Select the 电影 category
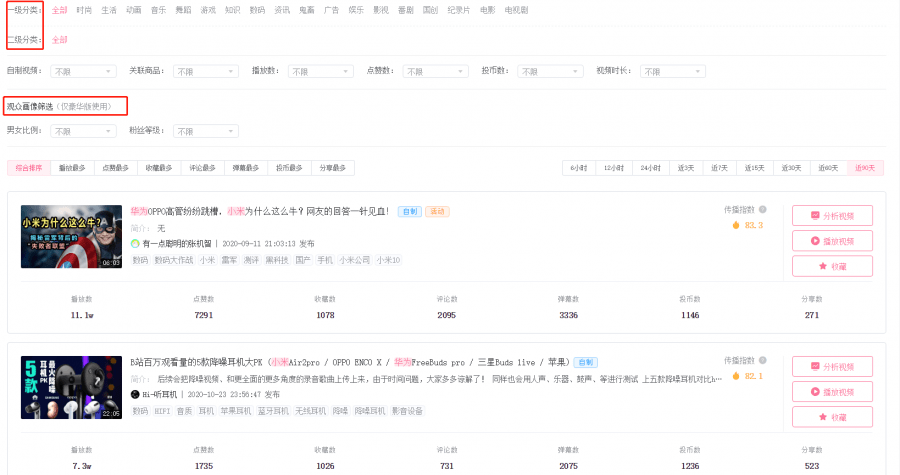 [x=487, y=10]
